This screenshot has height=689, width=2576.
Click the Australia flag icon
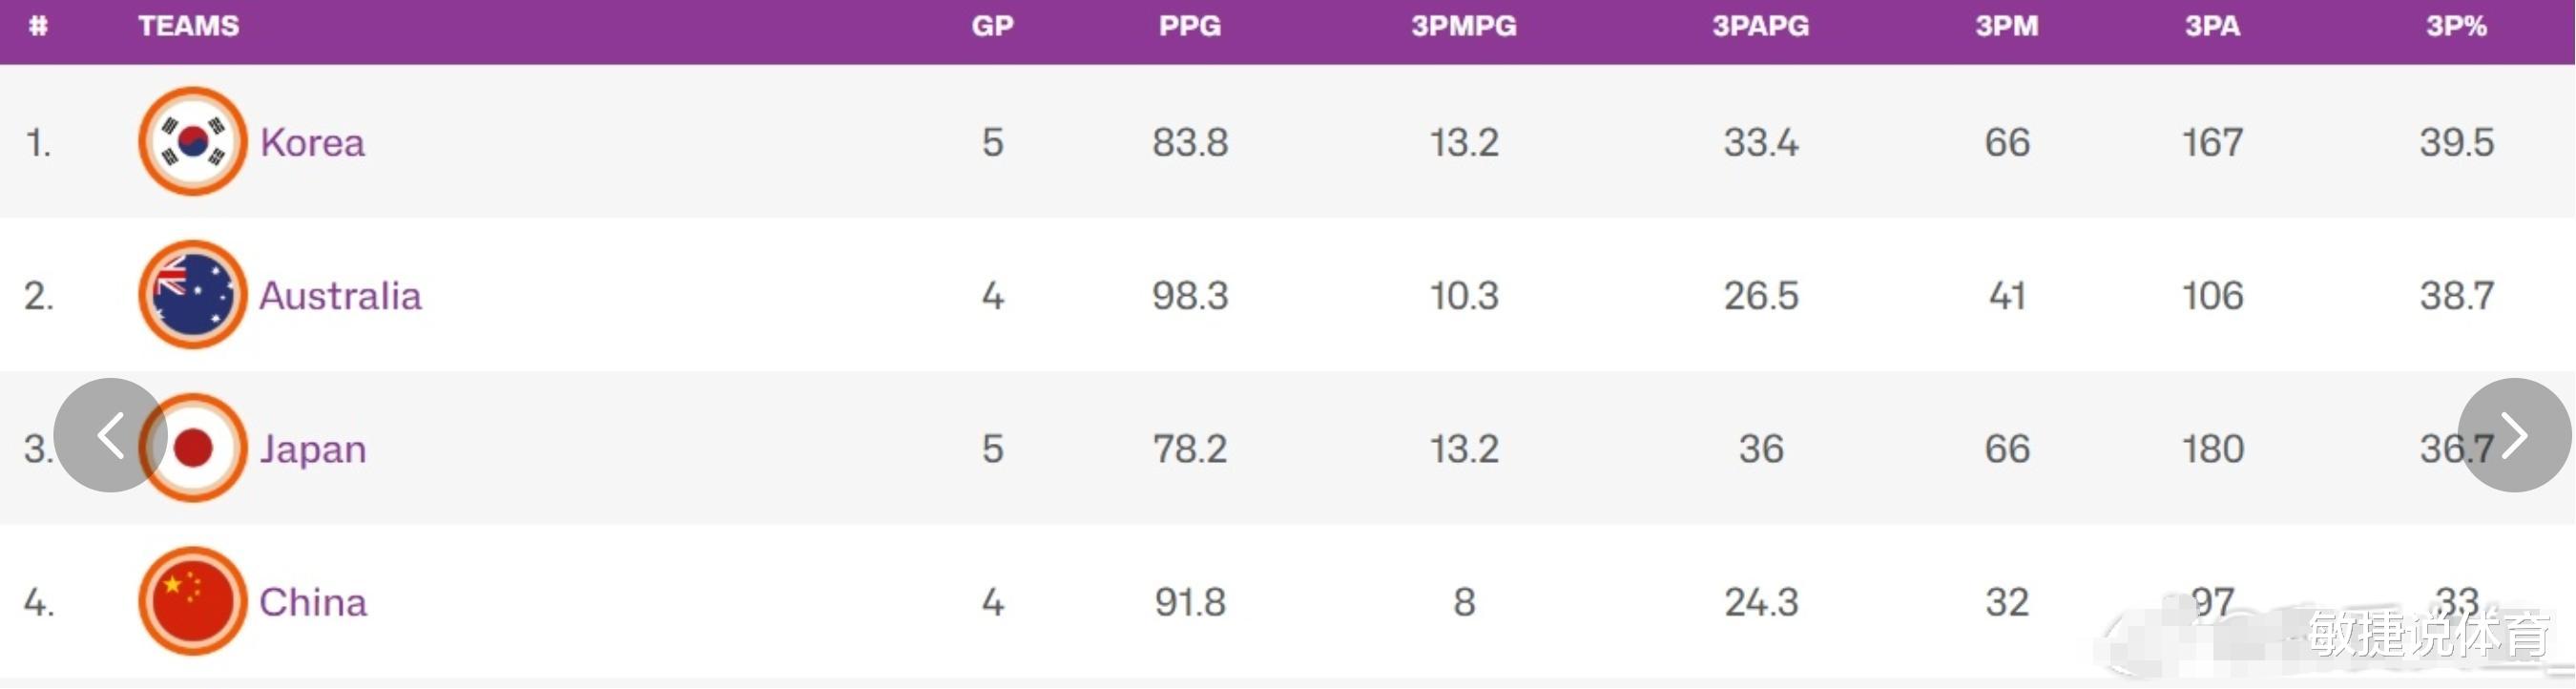192,294
